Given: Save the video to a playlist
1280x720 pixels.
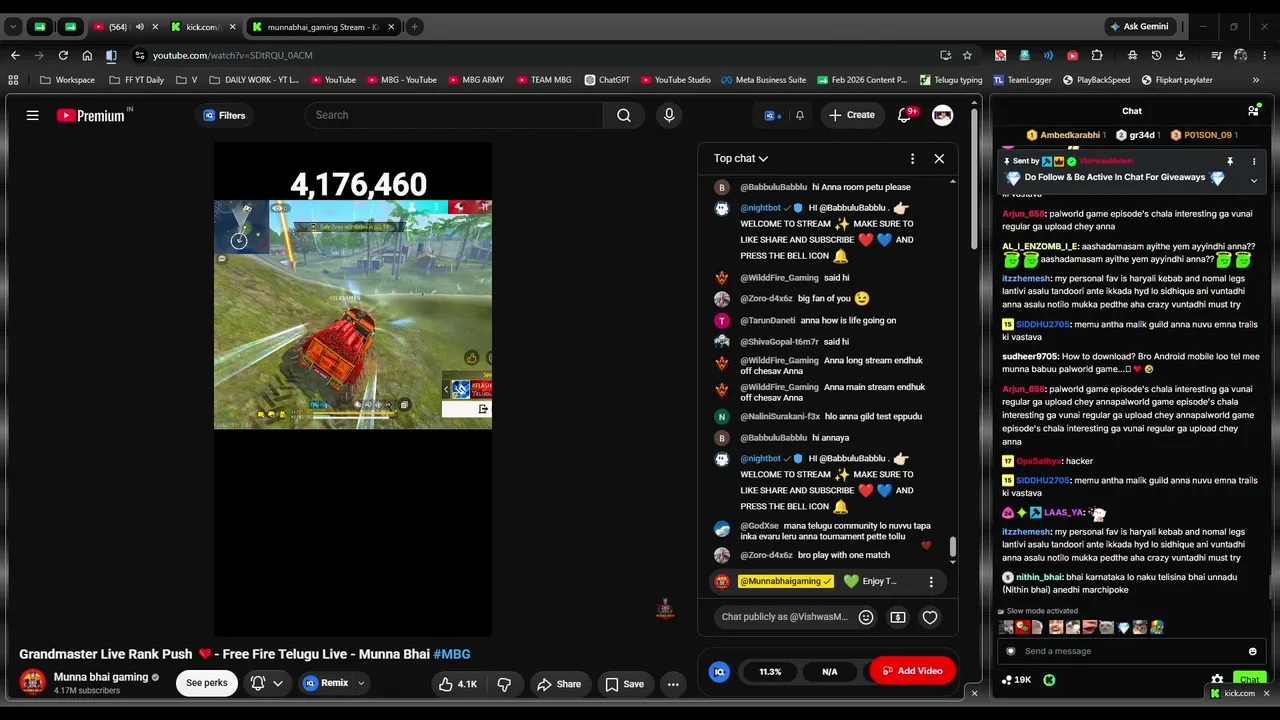Looking at the screenshot, I should pos(624,684).
